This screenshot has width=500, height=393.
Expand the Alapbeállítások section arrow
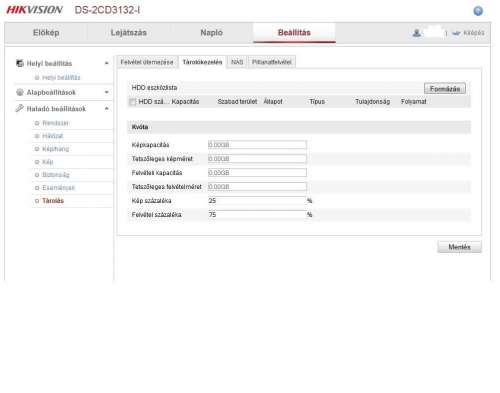pyautogui.click(x=107, y=92)
